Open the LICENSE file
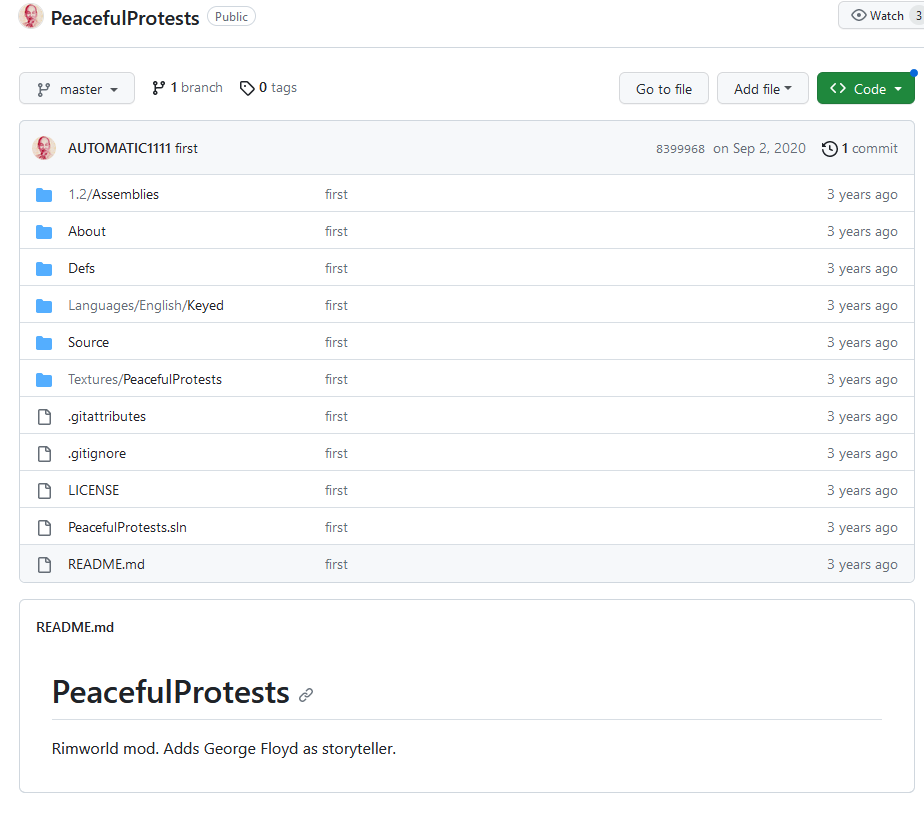Screen dimensions: 924x824 coord(94,490)
